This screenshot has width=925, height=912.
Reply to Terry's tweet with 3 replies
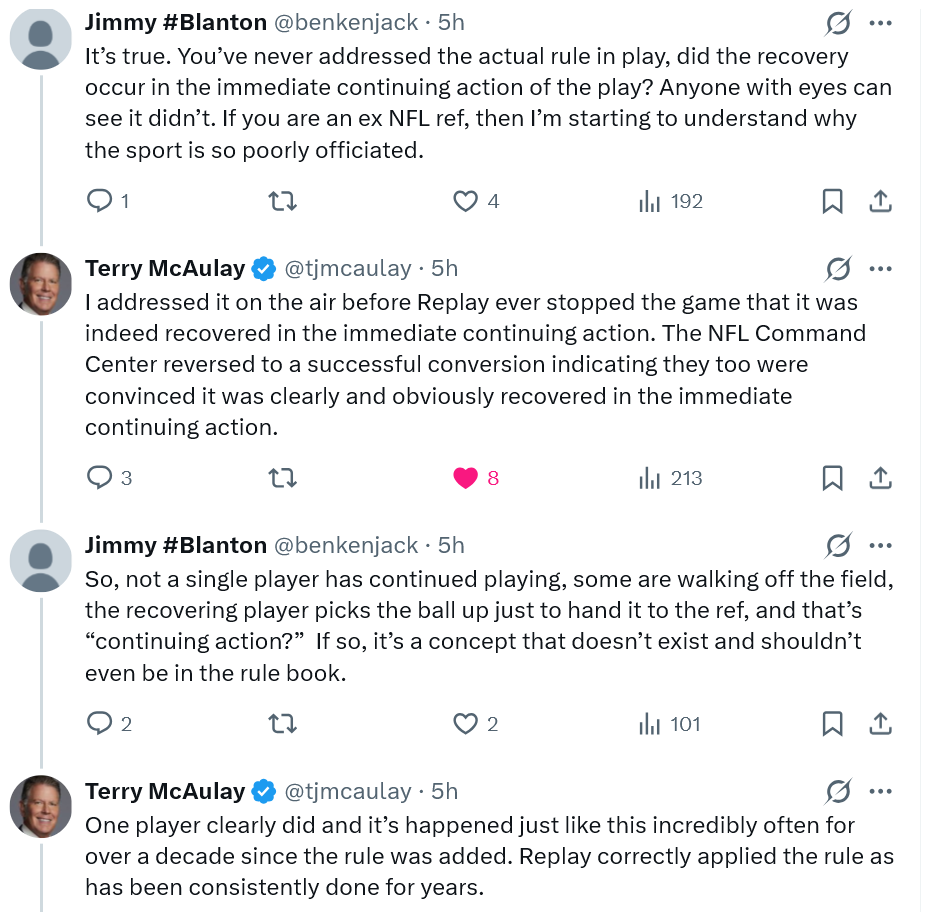point(100,479)
